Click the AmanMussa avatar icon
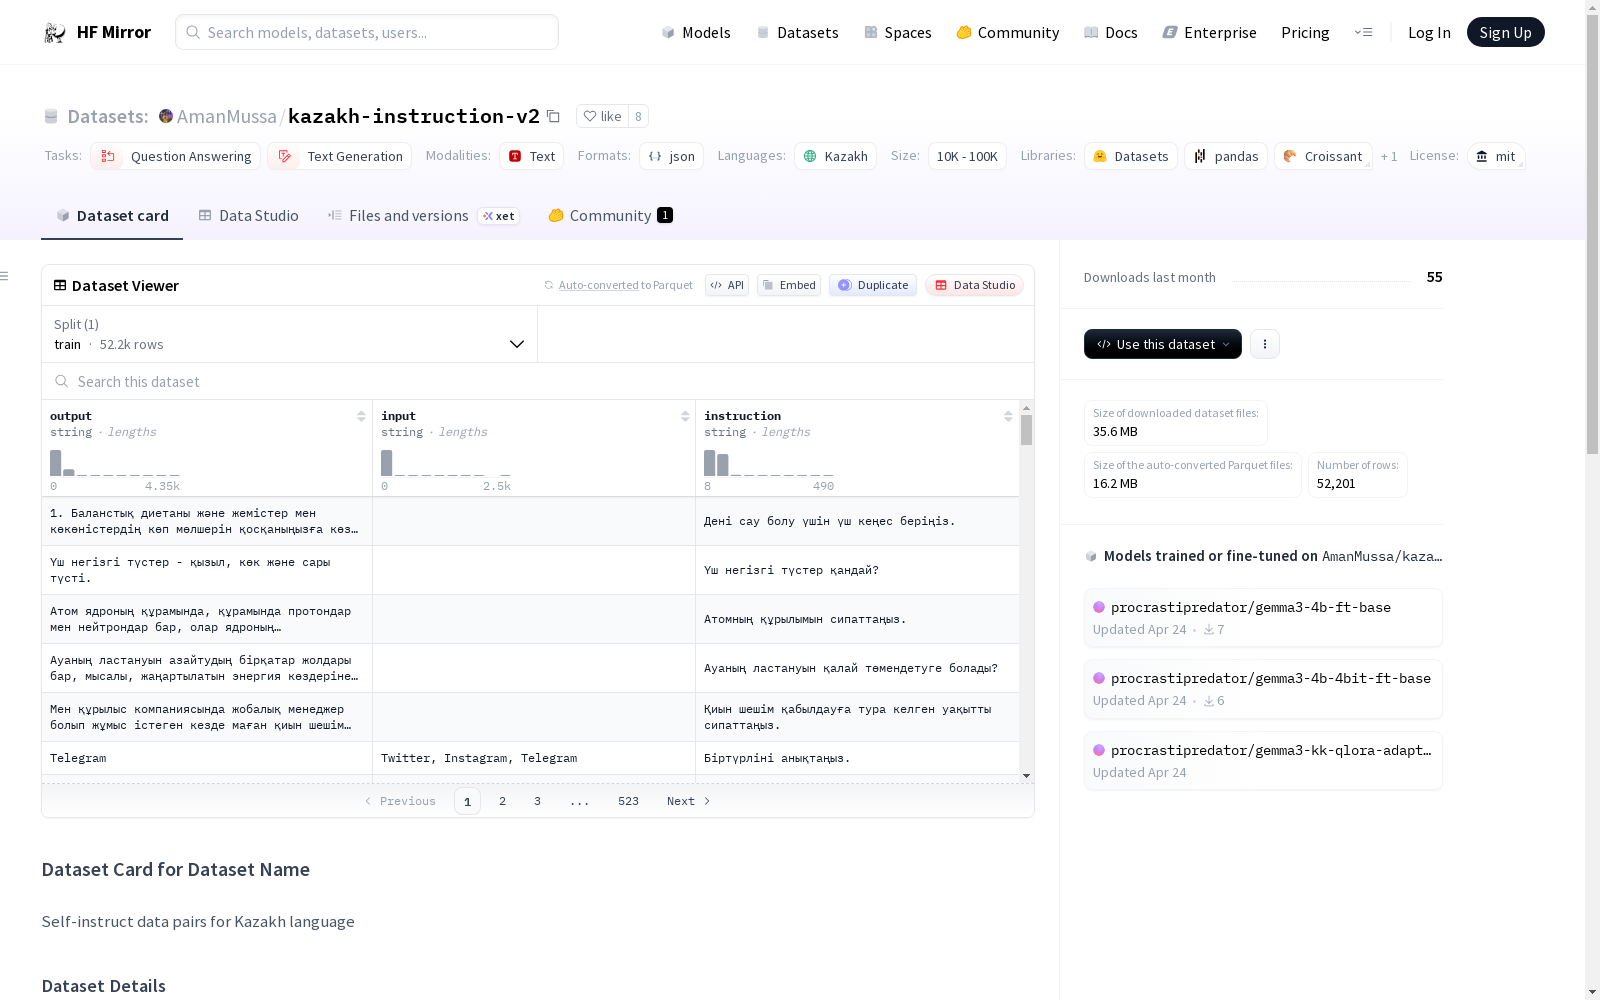Viewport: 1600px width, 1000px height. tap(166, 116)
